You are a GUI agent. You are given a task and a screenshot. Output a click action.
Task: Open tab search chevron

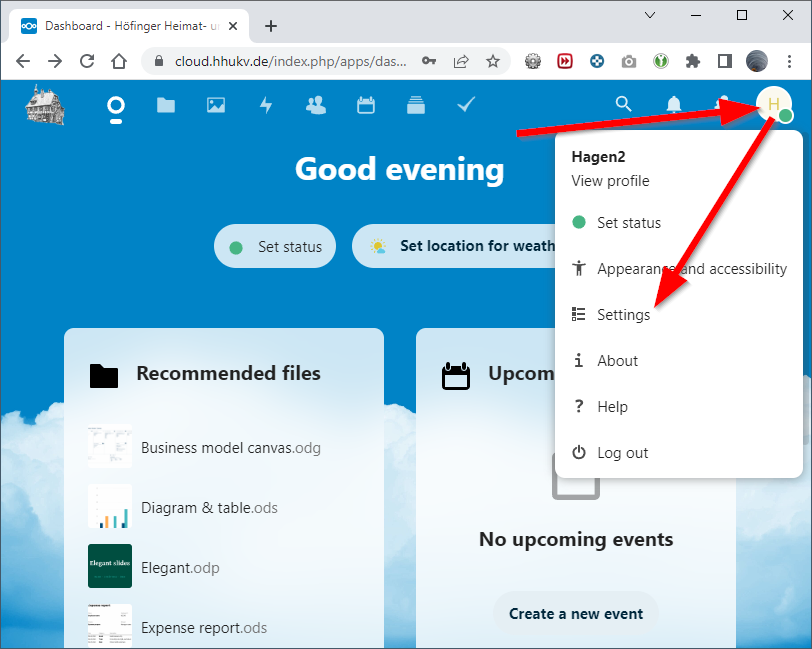(650, 15)
